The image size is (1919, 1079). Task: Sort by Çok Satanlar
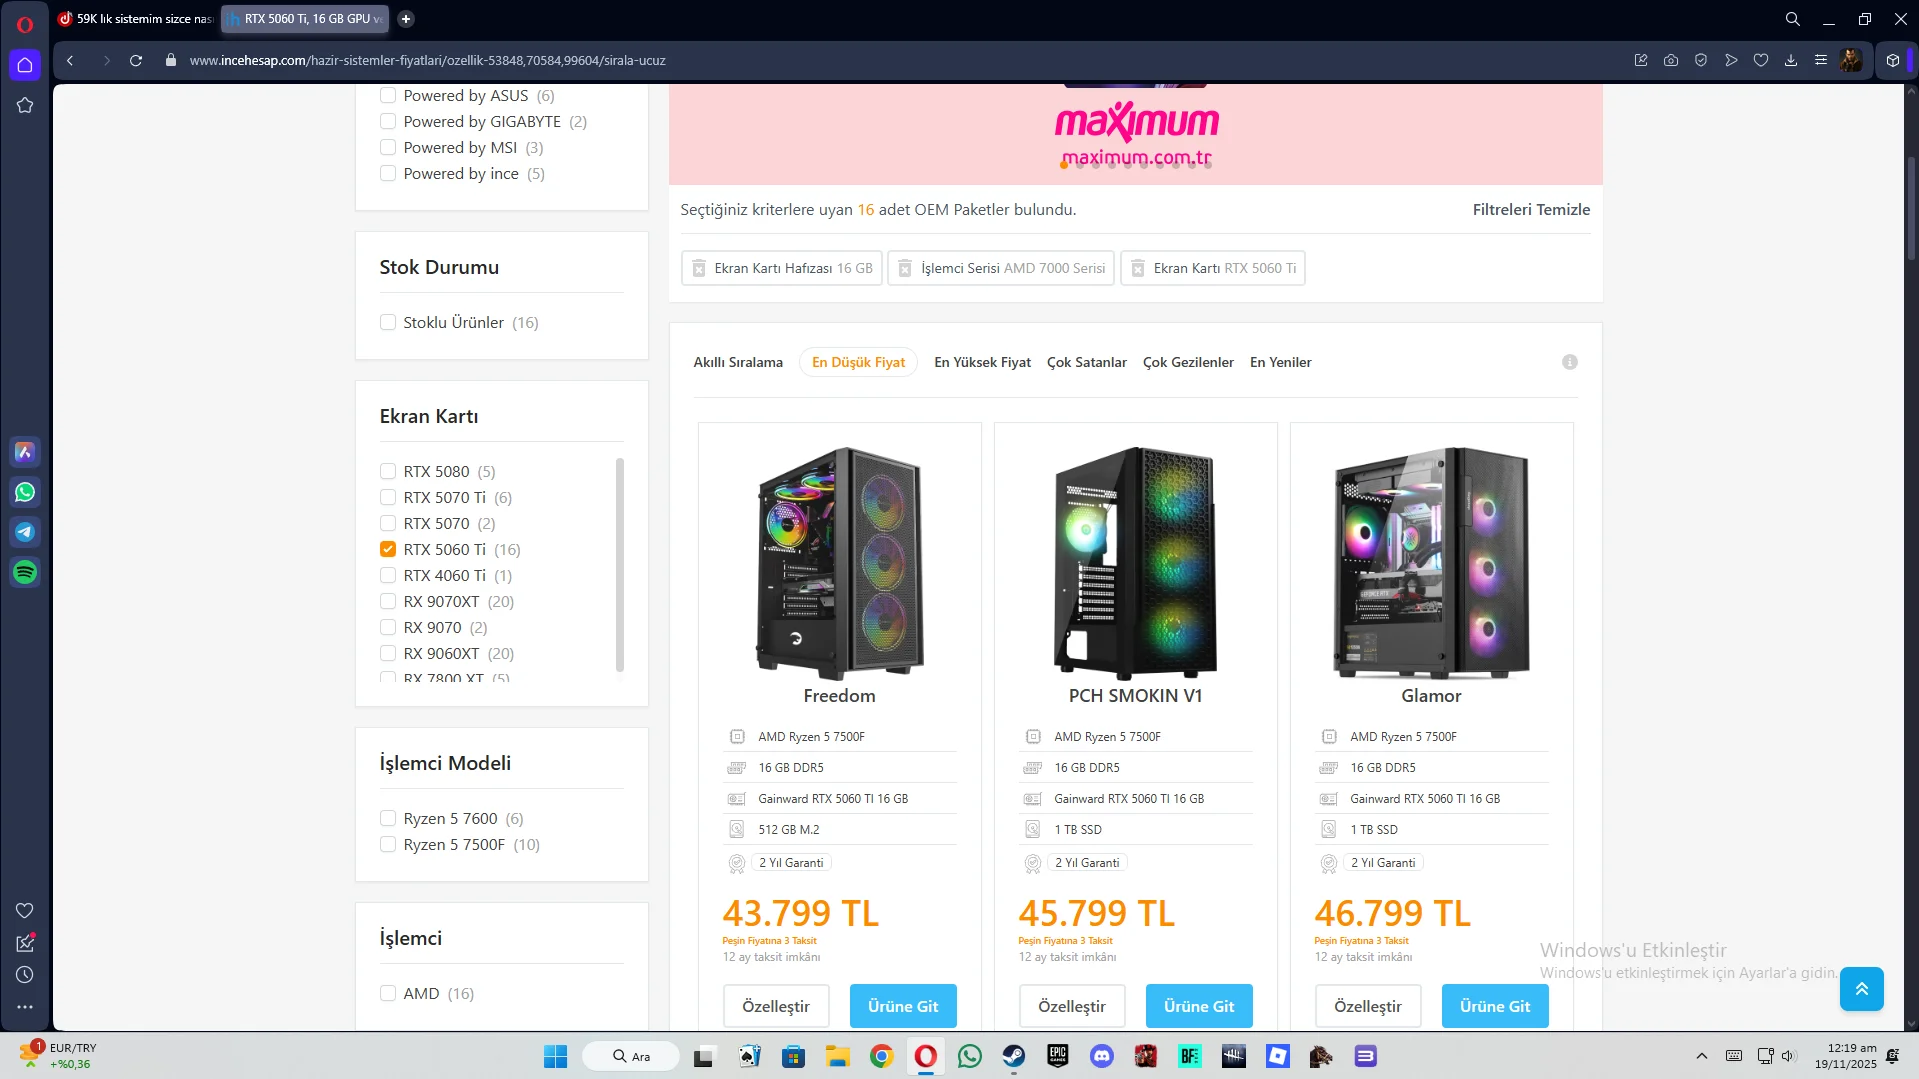click(1087, 362)
